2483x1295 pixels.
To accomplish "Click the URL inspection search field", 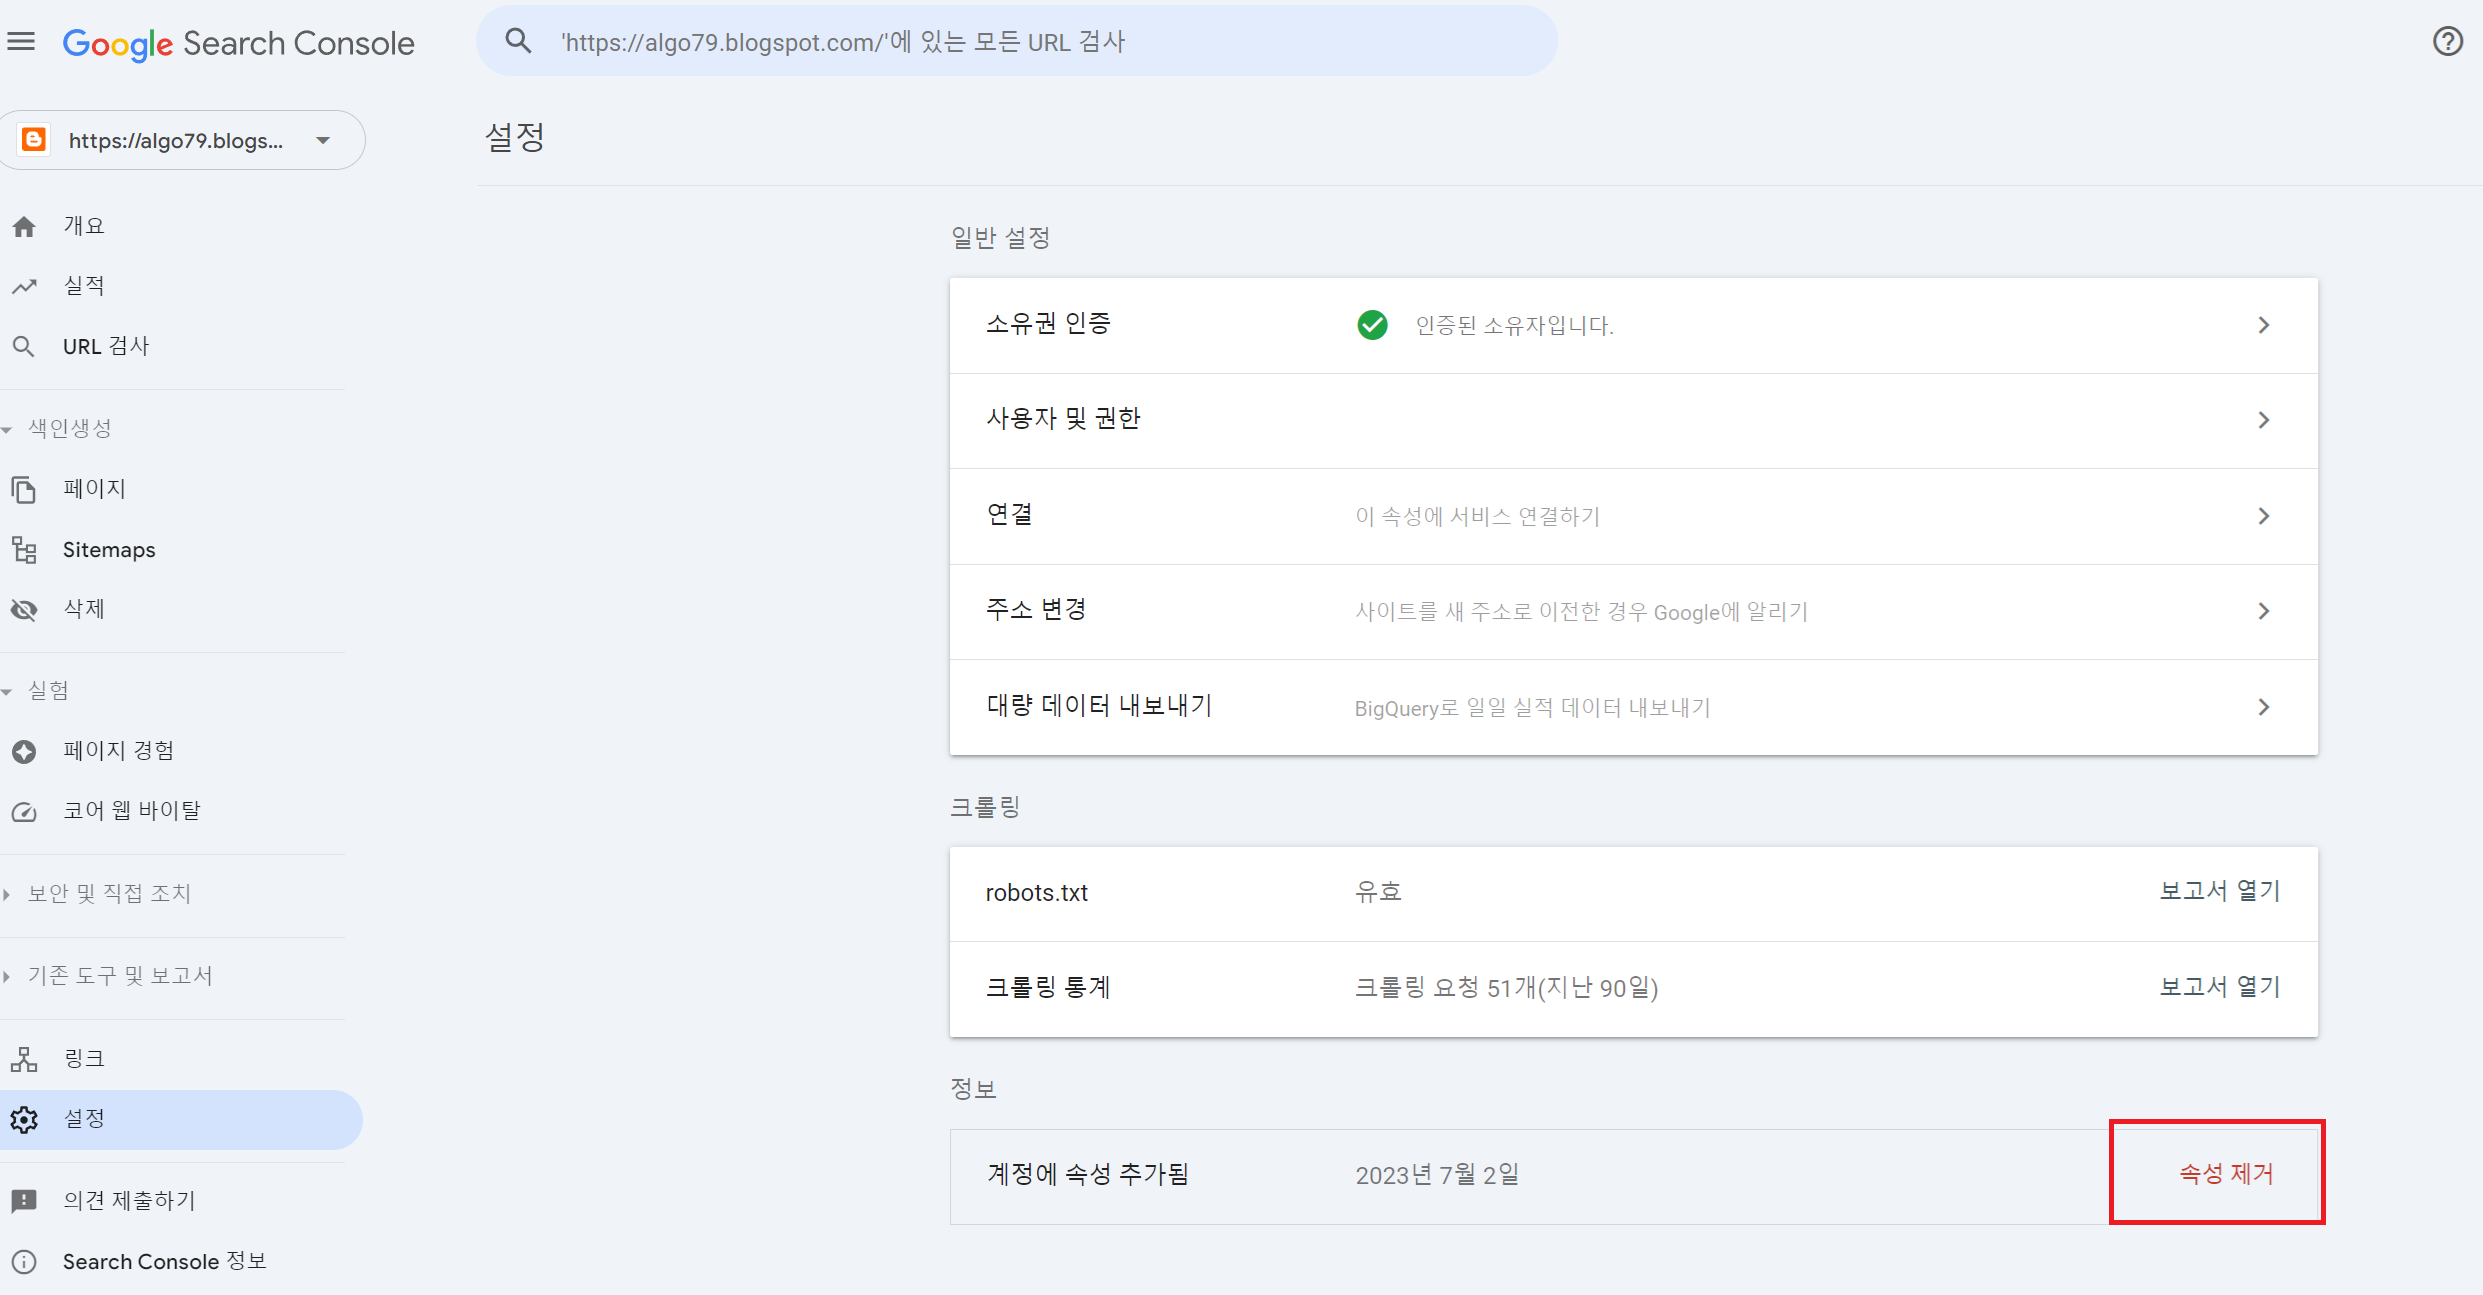I will pyautogui.click(x=1016, y=42).
